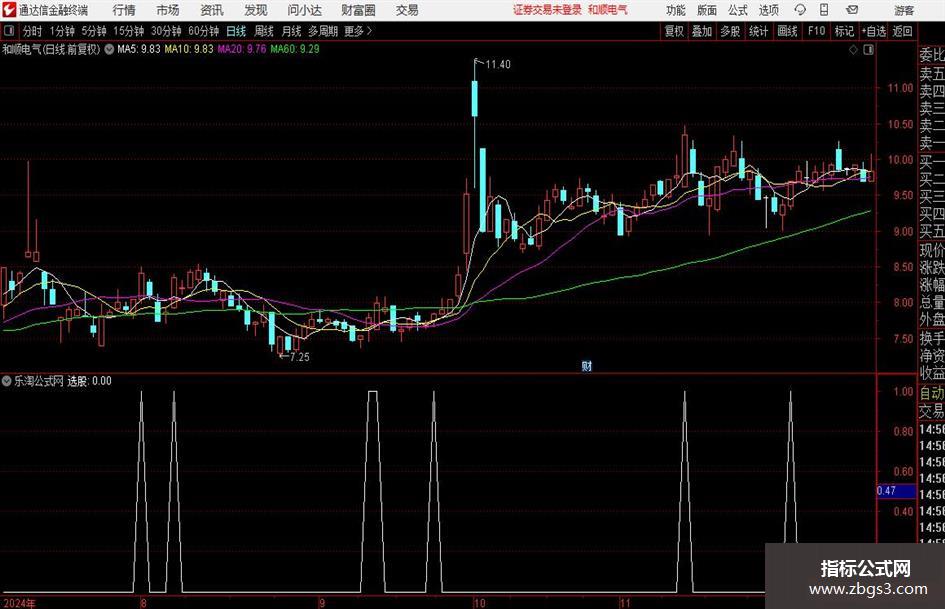Open the customer service headset icon
The width and height of the screenshot is (945, 609).
coord(800,10)
